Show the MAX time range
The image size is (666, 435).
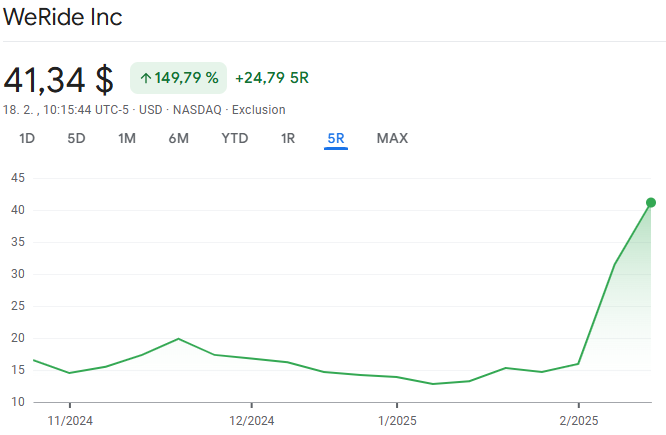392,139
